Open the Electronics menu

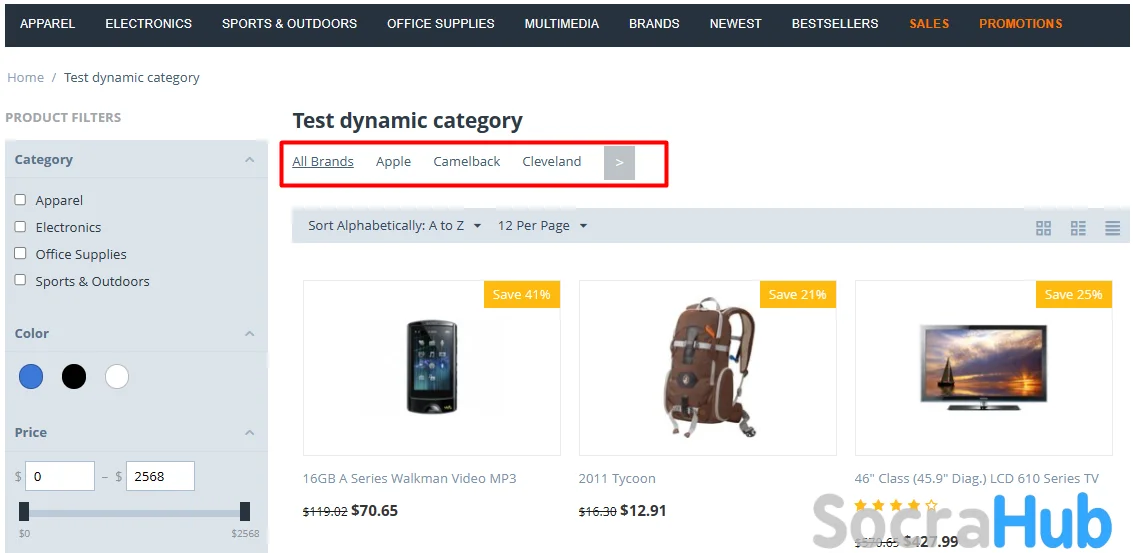(x=148, y=23)
